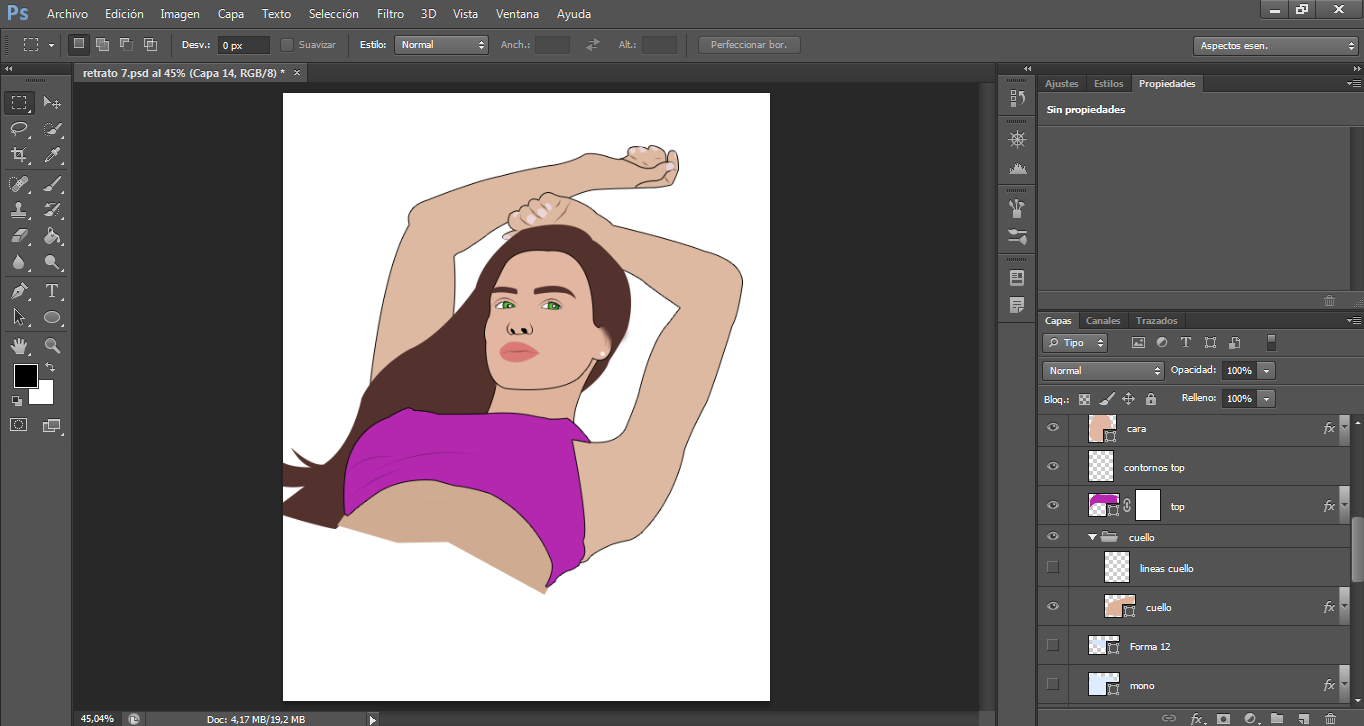Hide the contornos top layer
The image size is (1364, 726).
tap(1052, 467)
